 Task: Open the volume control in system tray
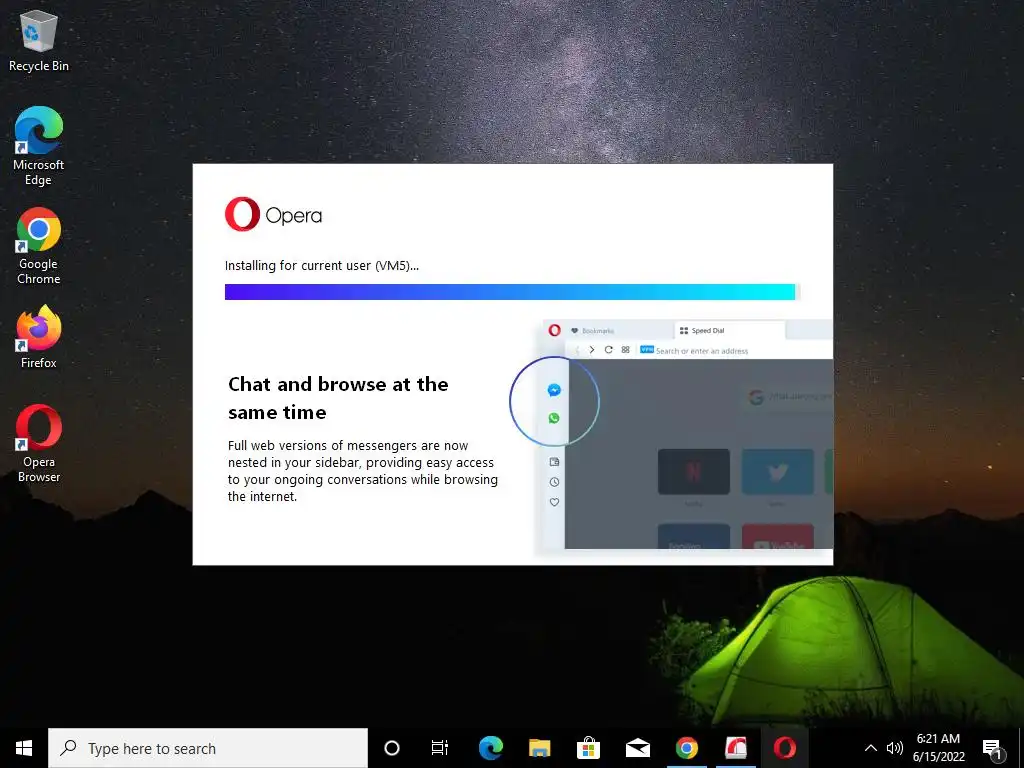[x=895, y=748]
